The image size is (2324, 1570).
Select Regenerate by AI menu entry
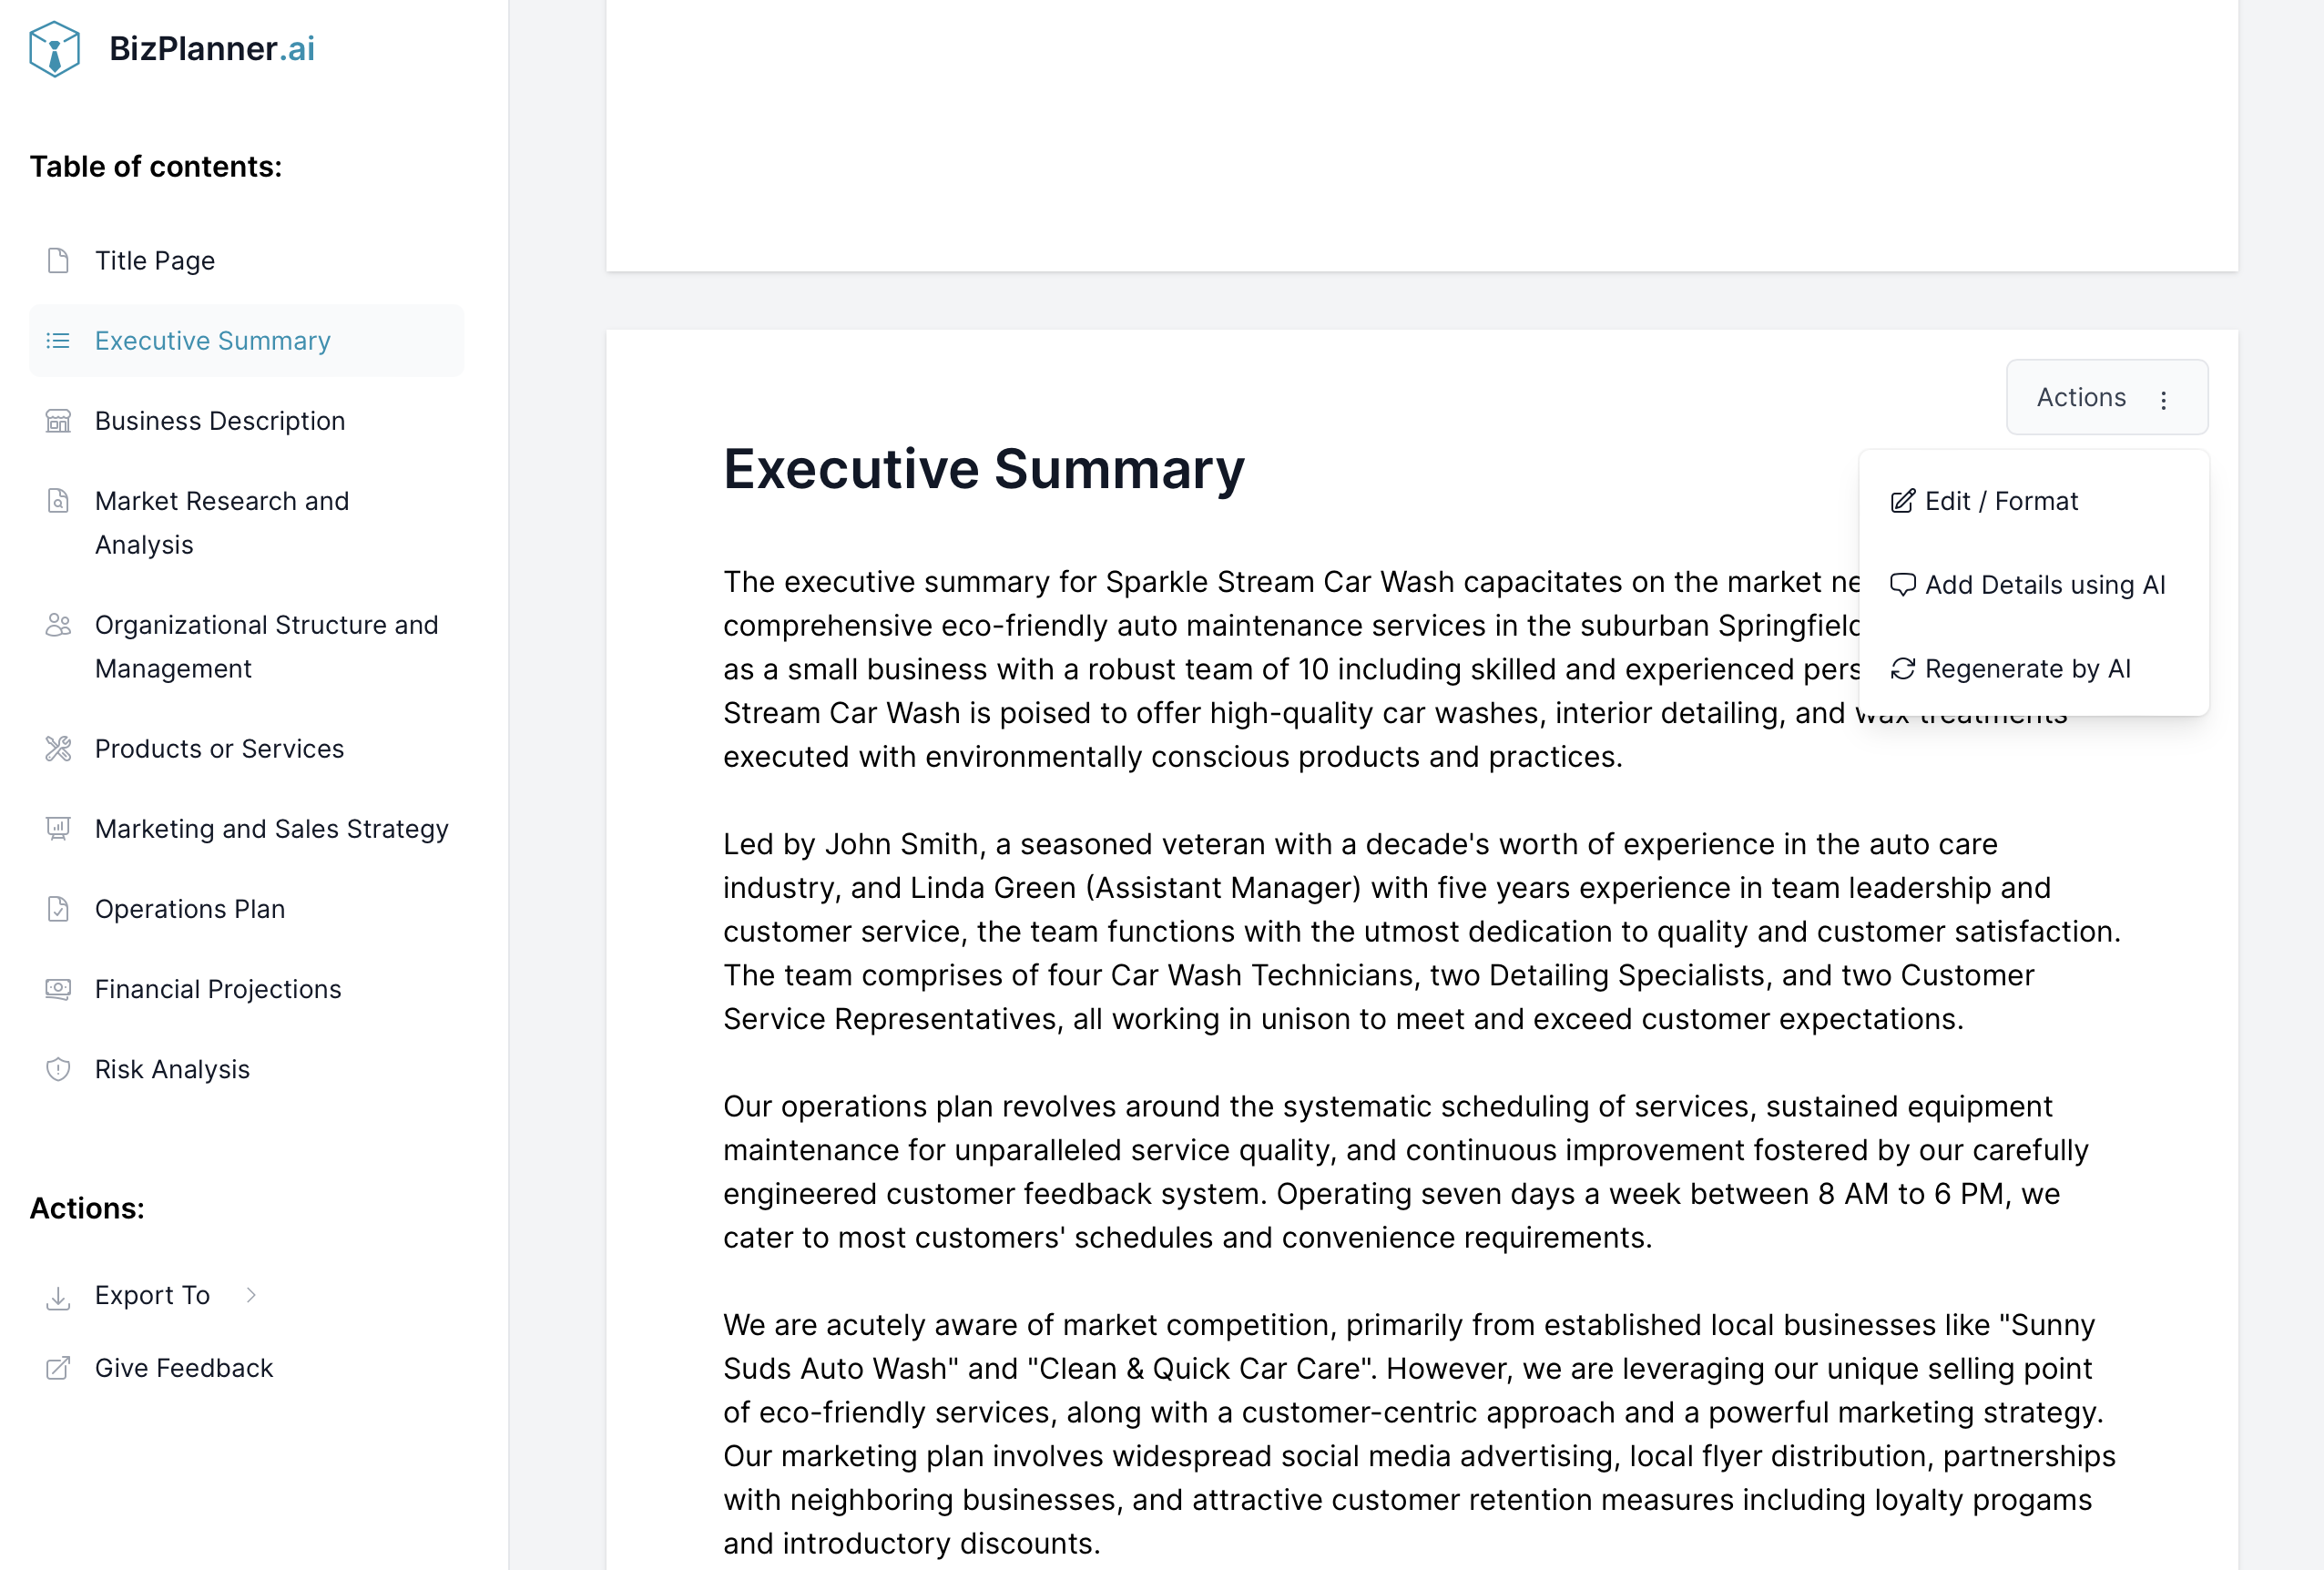point(2027,669)
